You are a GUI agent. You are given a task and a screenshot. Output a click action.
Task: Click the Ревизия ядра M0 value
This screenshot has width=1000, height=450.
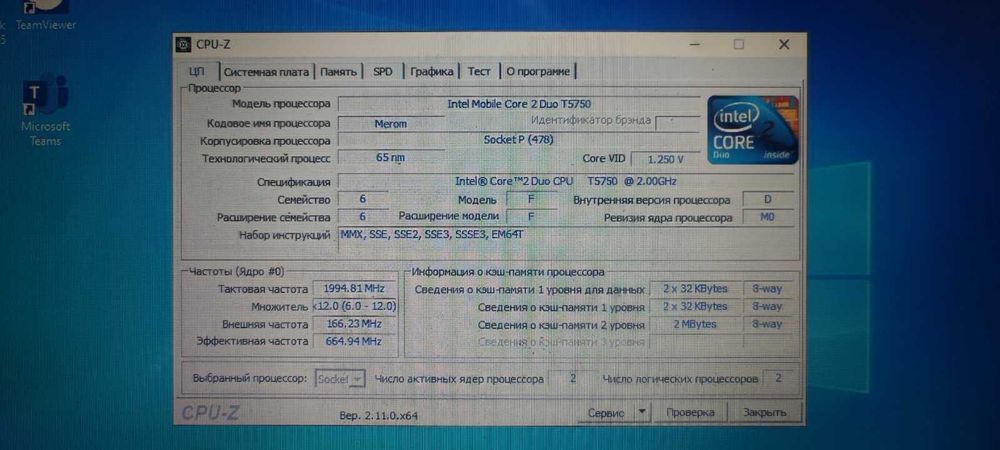click(768, 217)
